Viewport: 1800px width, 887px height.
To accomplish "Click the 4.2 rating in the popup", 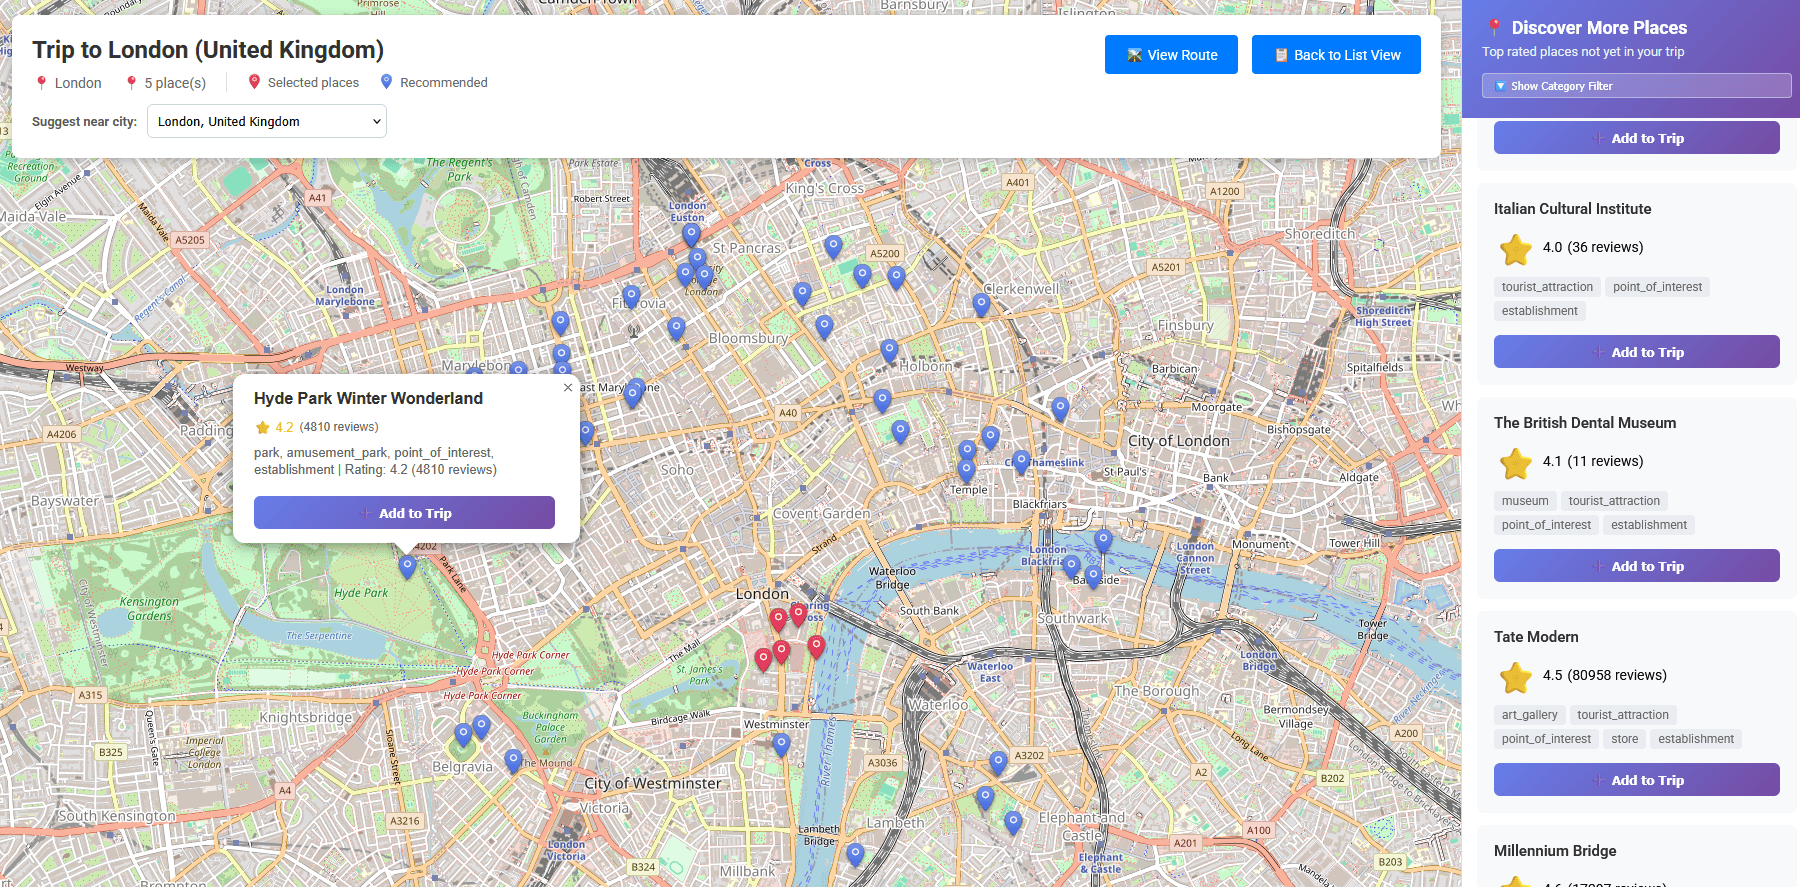I will point(285,427).
